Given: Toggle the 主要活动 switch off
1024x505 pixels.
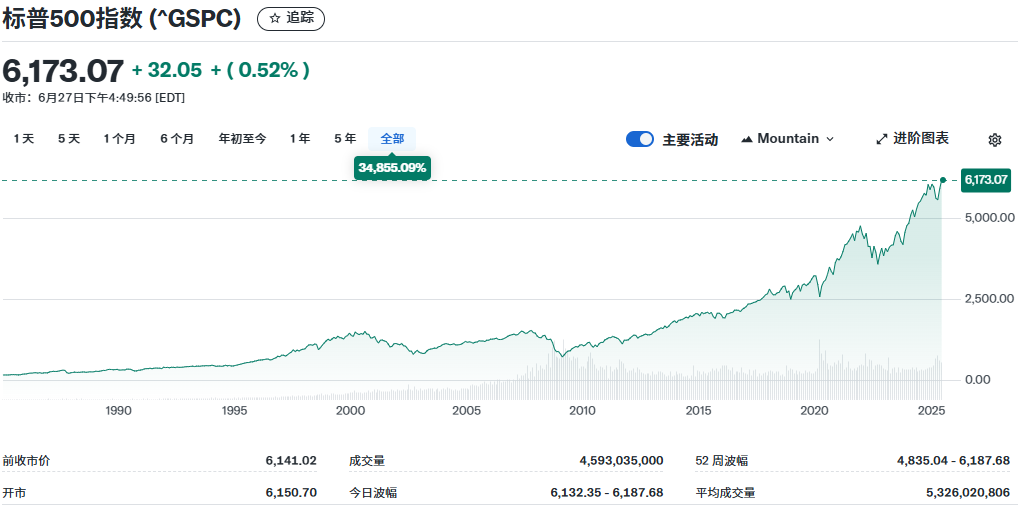Looking at the screenshot, I should coord(640,139).
